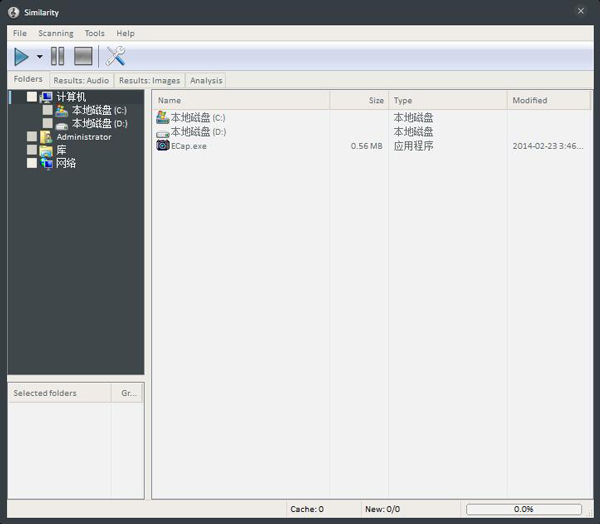The height and width of the screenshot is (524, 600).
Task: Click the 应用程序 type cell
Action: 413,146
